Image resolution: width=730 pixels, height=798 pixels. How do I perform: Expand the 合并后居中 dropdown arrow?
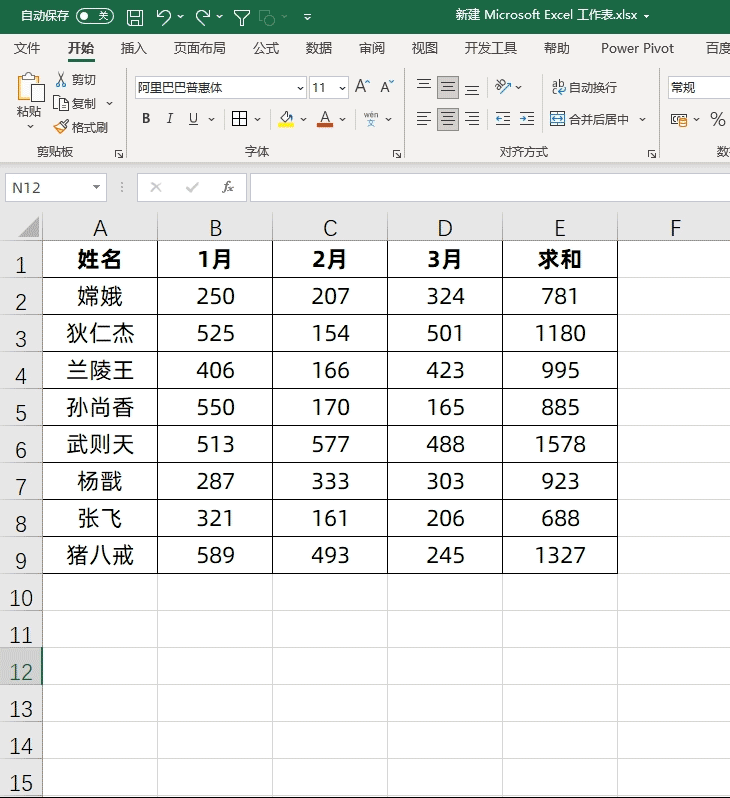coord(642,120)
